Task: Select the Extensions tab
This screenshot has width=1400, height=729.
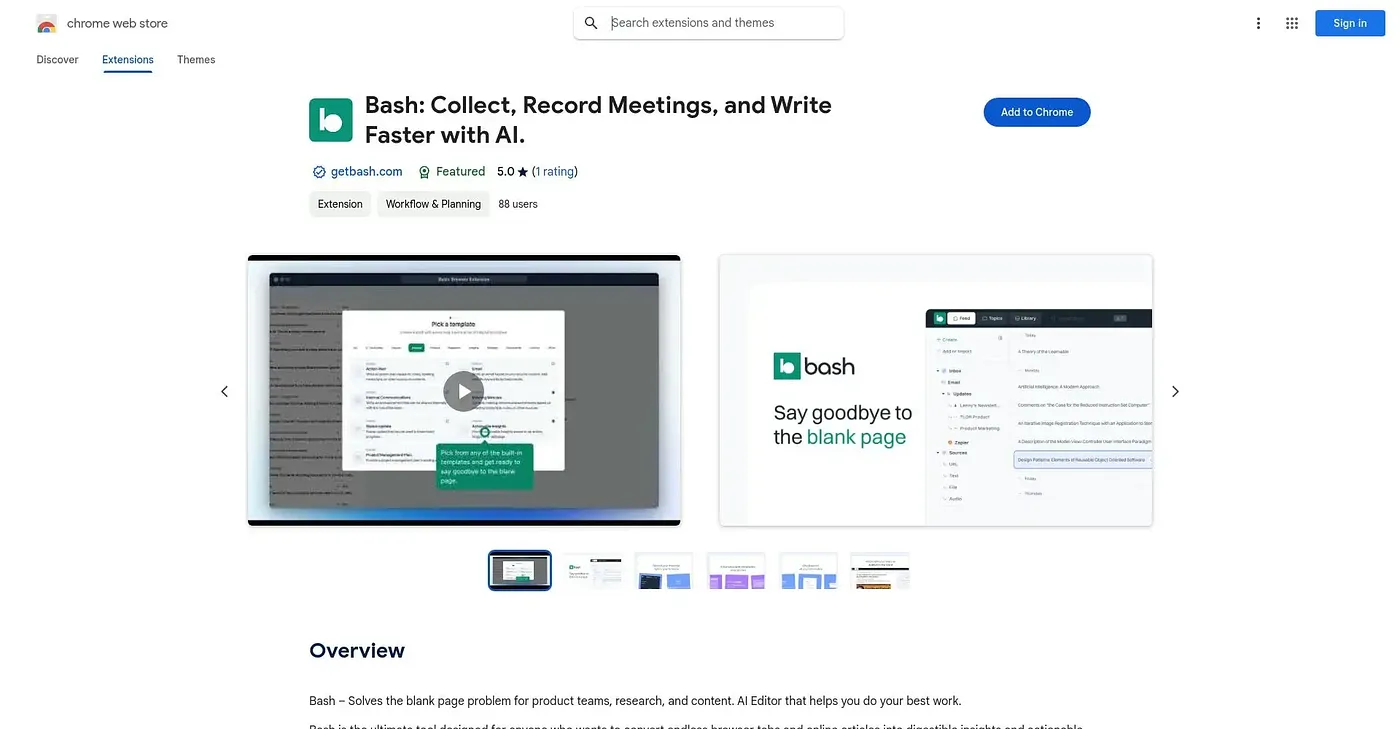Action: point(128,60)
